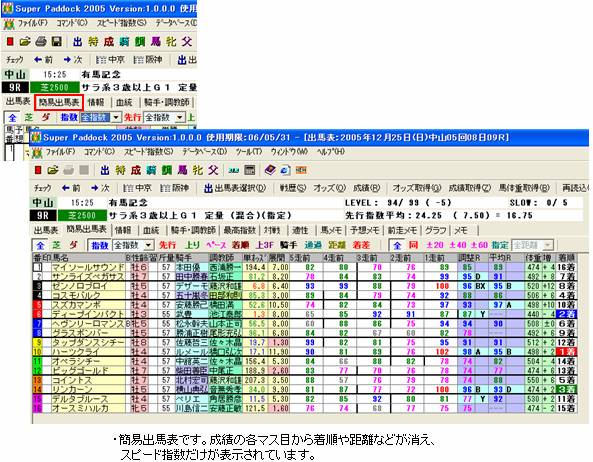Screen dimensions: 593x462
Task: Open the ヘルプ(H) menu
Action: [331, 152]
